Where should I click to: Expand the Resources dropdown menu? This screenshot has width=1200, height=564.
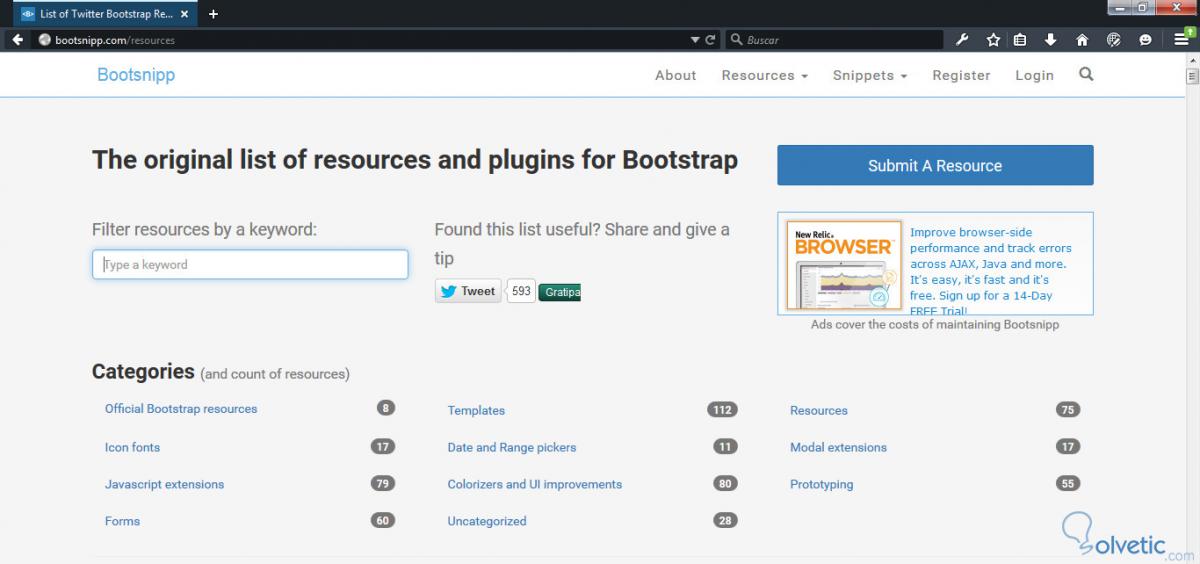click(x=764, y=75)
